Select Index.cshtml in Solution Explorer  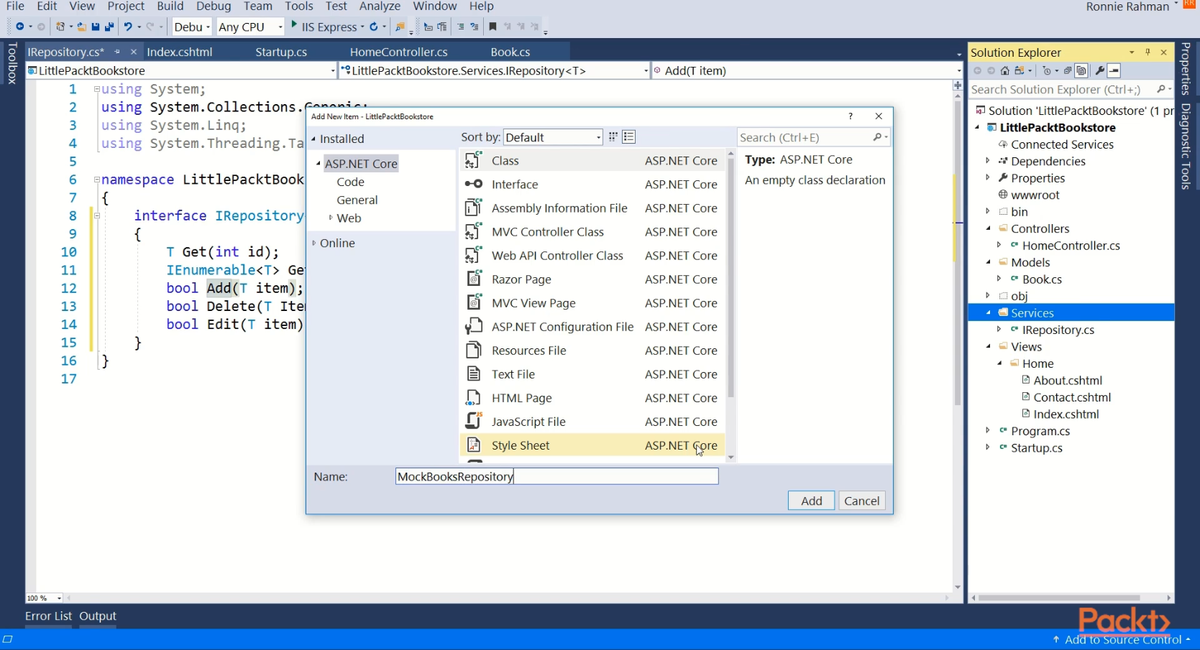[1066, 414]
